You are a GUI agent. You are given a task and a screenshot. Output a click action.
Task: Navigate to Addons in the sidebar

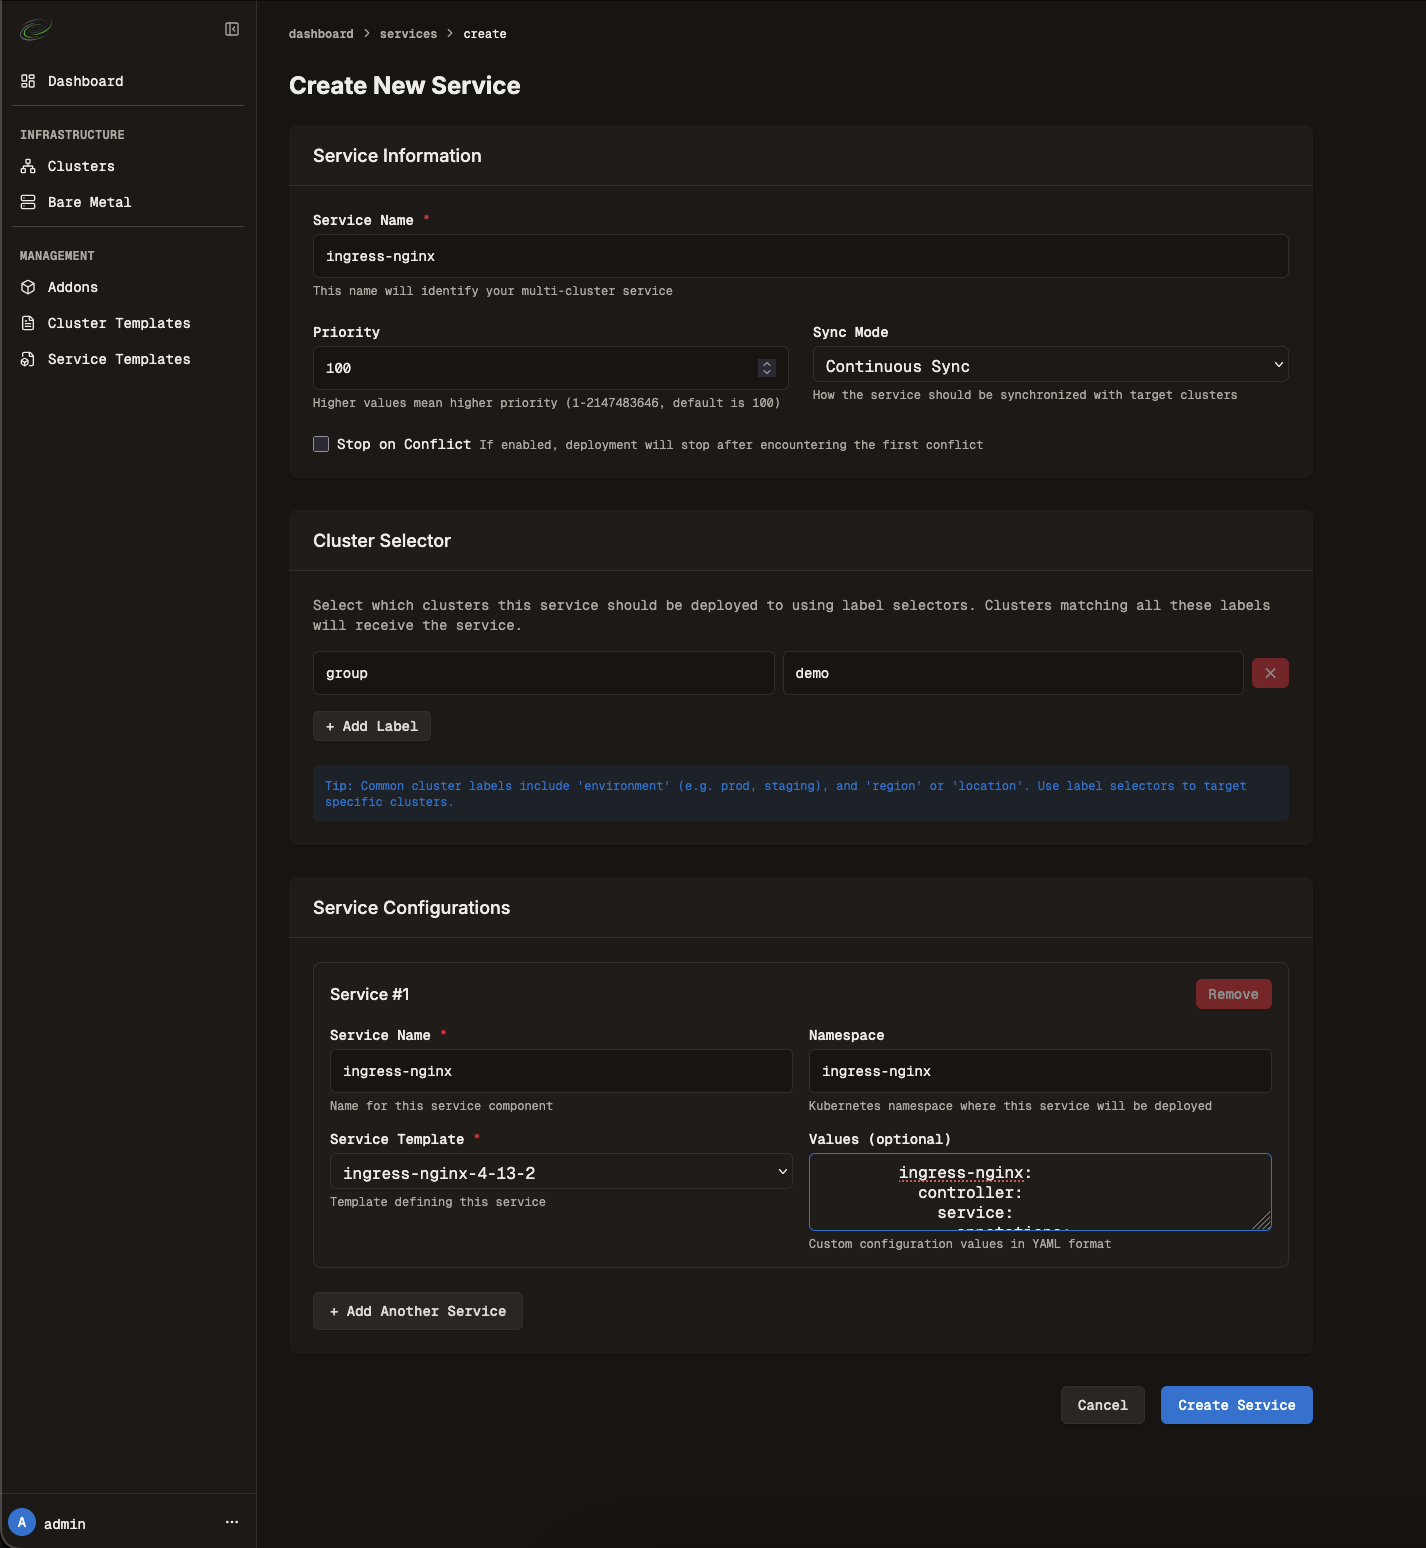click(73, 287)
